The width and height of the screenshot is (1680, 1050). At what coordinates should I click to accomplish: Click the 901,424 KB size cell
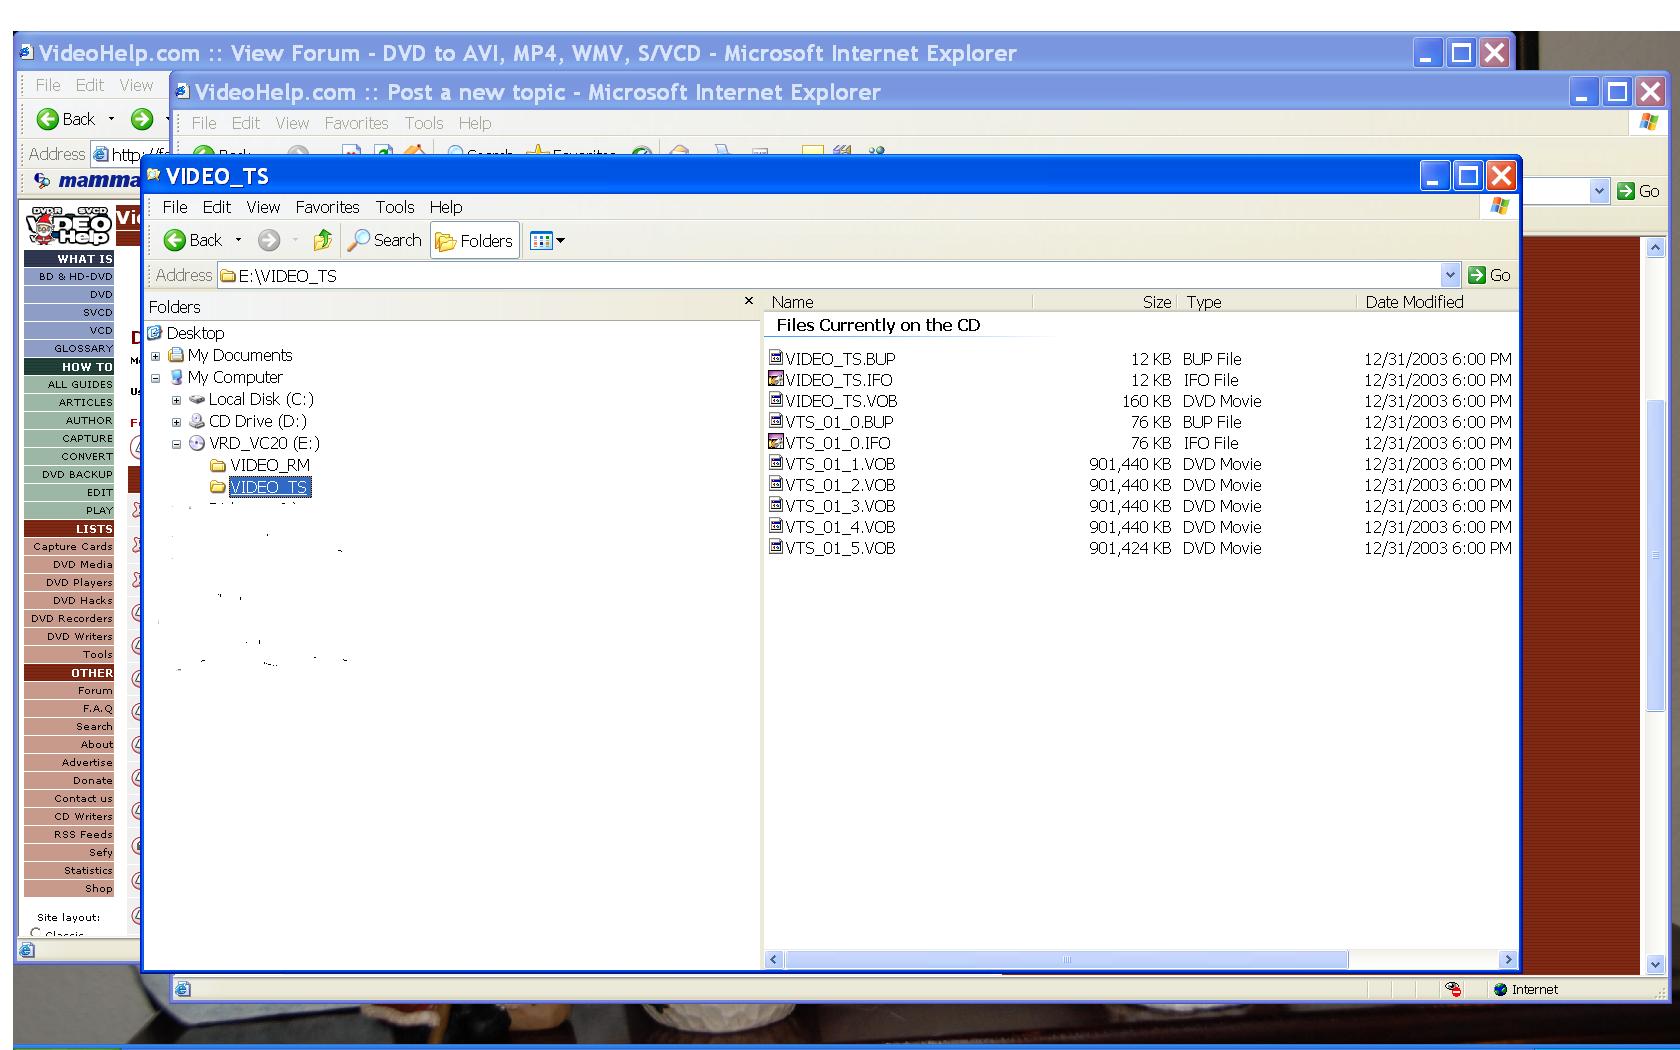1130,548
